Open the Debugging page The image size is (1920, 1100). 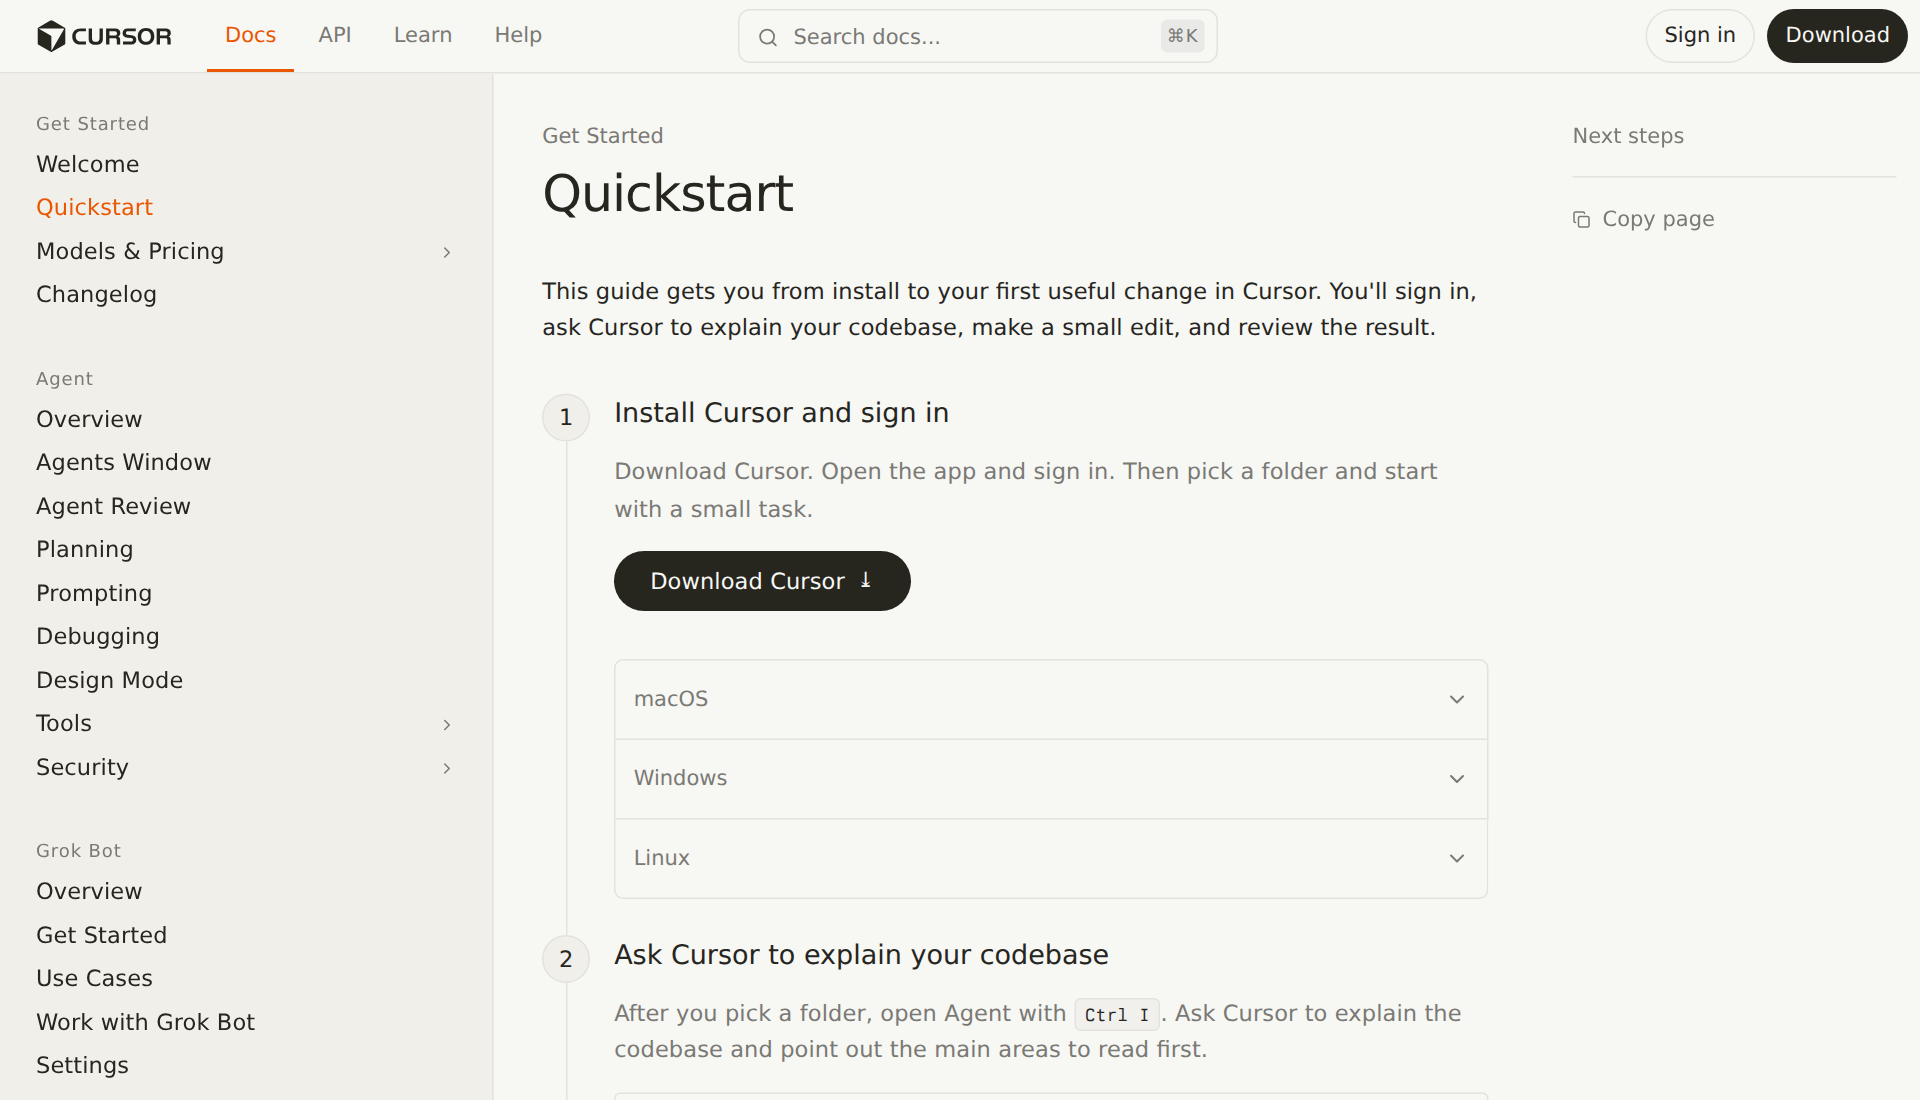[98, 636]
